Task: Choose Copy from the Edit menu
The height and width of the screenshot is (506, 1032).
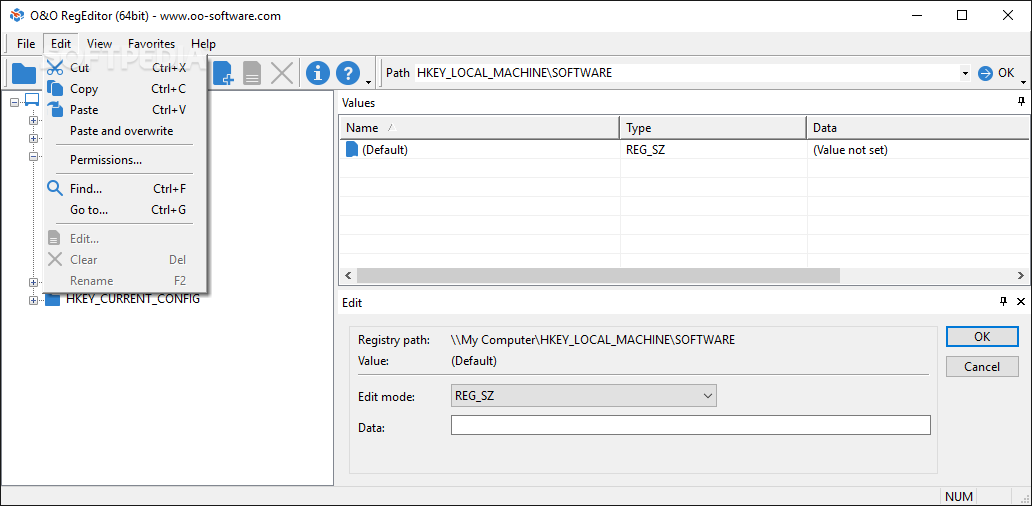Action: point(125,89)
